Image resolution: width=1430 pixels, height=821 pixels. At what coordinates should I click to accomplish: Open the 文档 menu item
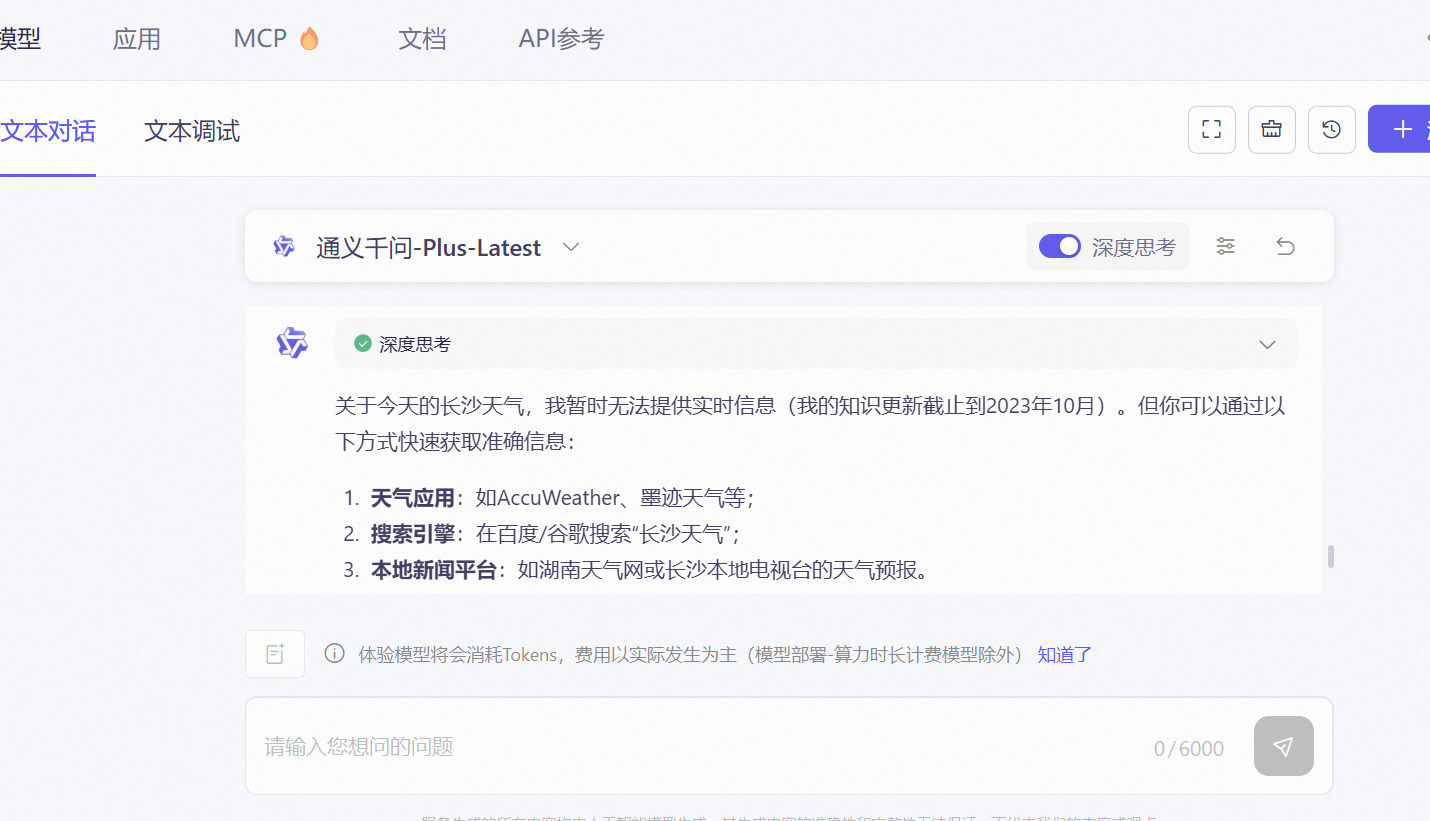(422, 39)
